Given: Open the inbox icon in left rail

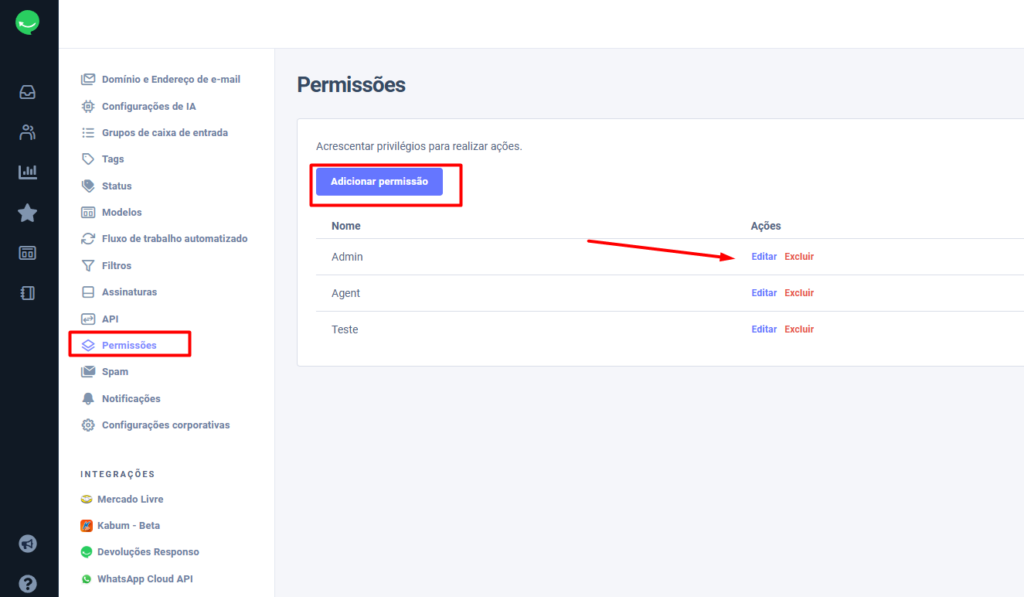Looking at the screenshot, I should click(x=27, y=92).
